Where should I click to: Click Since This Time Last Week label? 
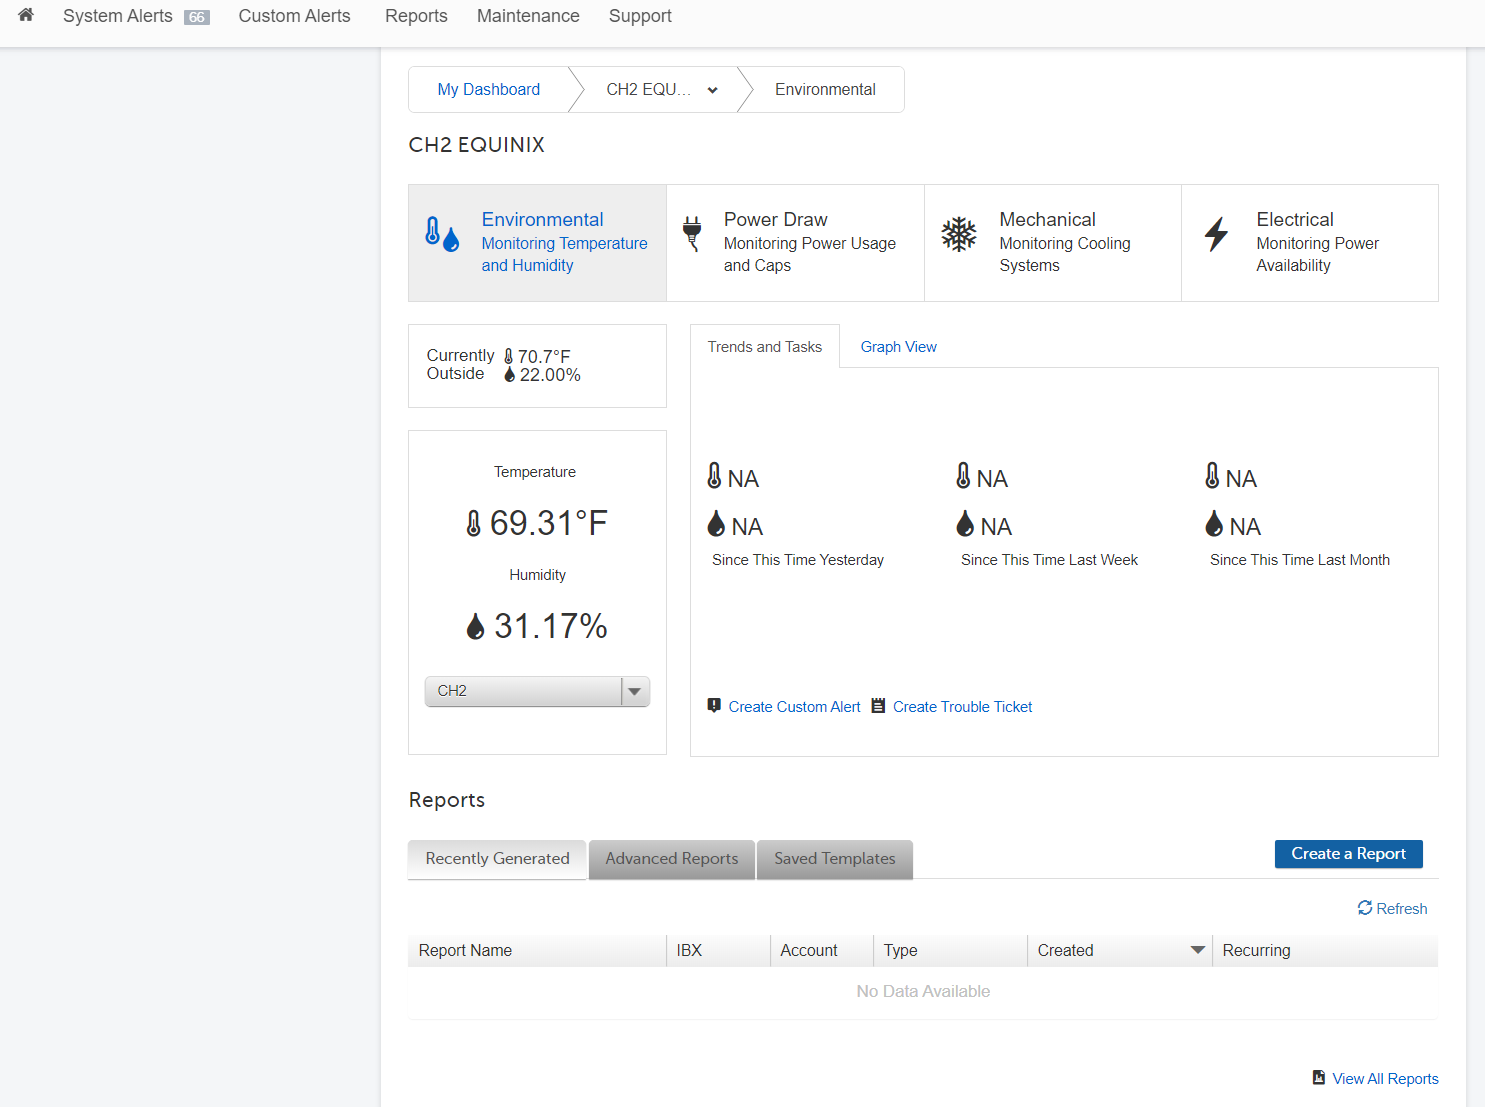(x=1049, y=560)
